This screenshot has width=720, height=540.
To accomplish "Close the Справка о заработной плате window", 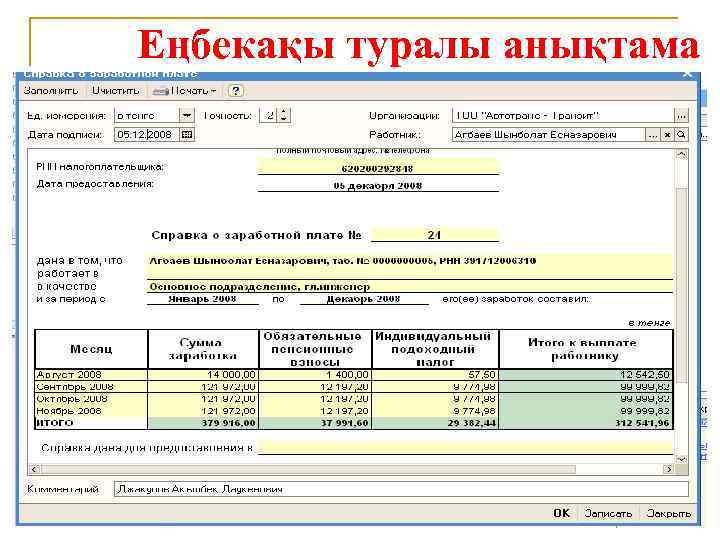I will [x=687, y=73].
